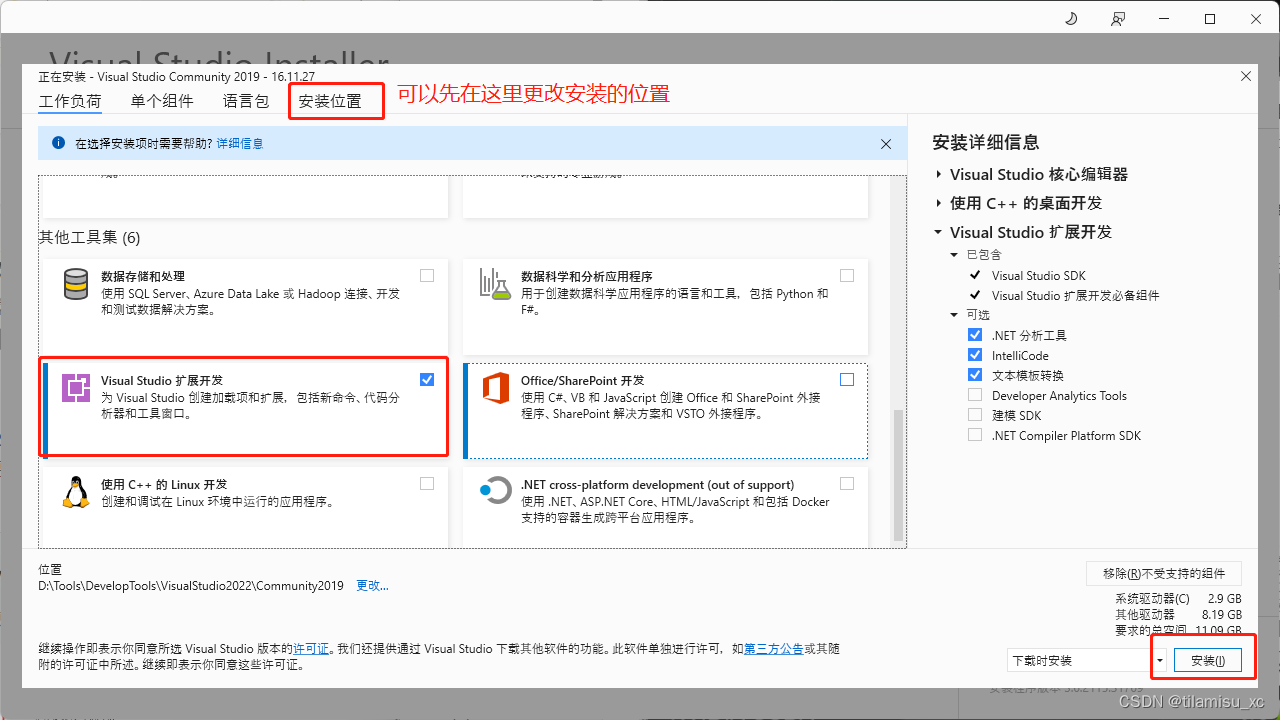Switch to the 安装位置 tab
1280x720 pixels.
330,102
